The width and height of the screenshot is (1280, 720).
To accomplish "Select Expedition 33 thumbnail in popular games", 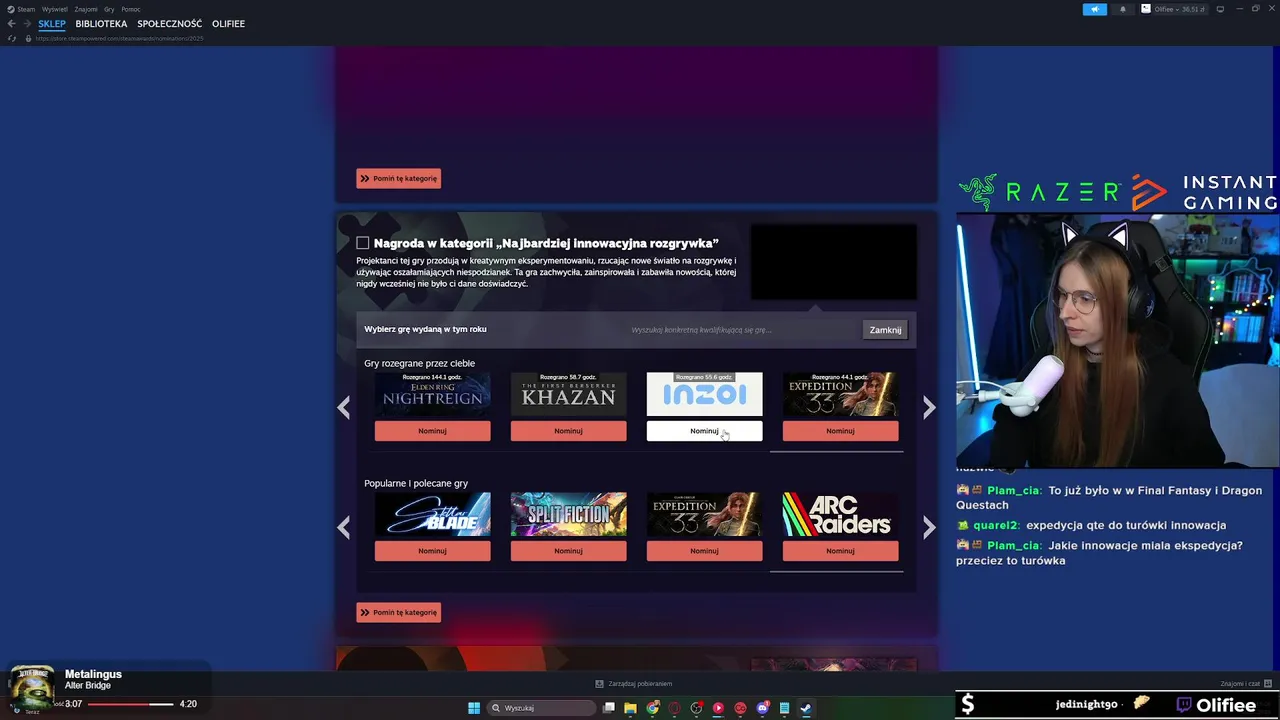I will 704,514.
